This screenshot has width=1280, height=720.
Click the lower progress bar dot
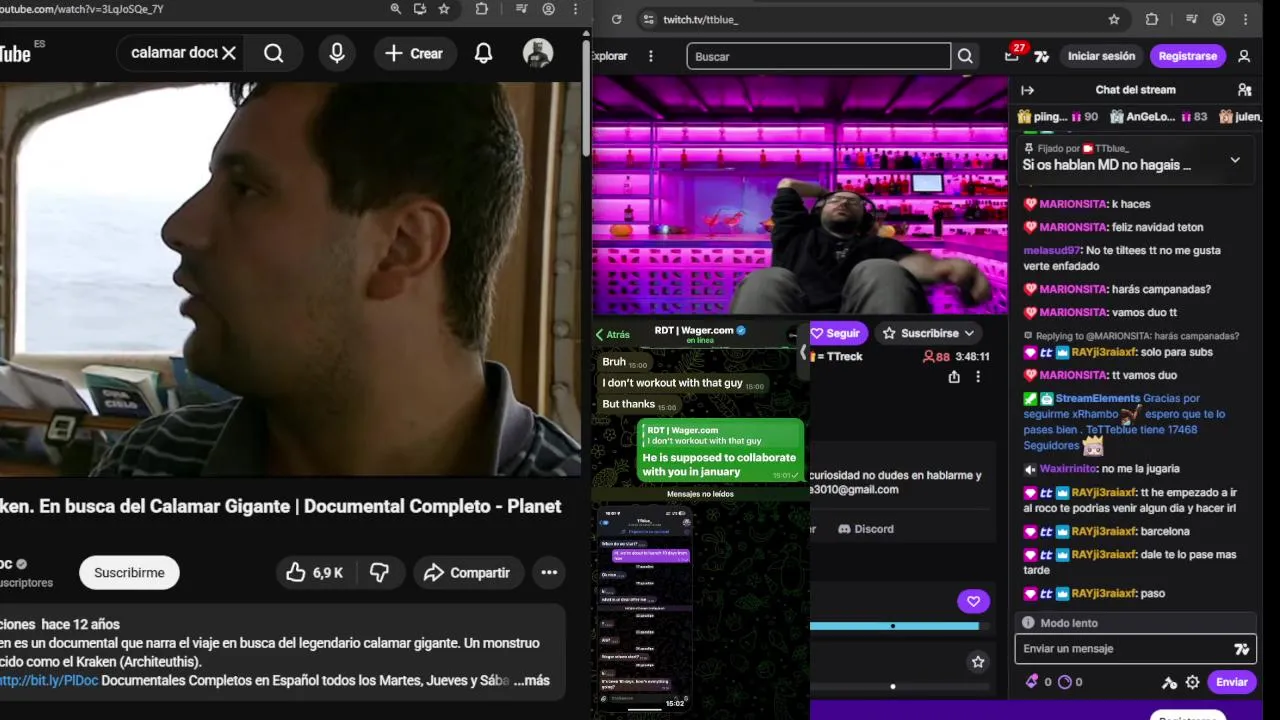tap(893, 687)
